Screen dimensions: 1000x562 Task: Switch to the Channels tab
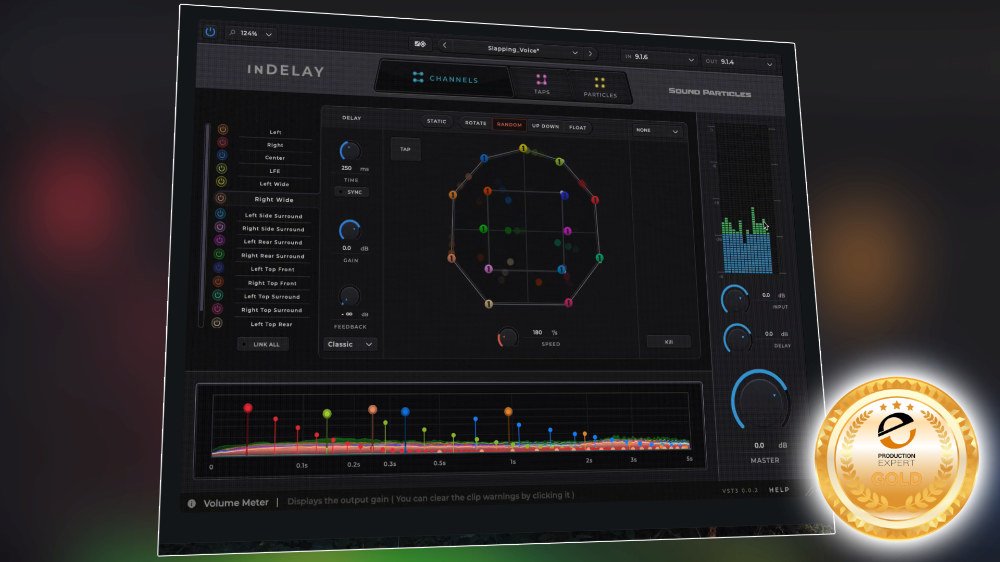(445, 78)
